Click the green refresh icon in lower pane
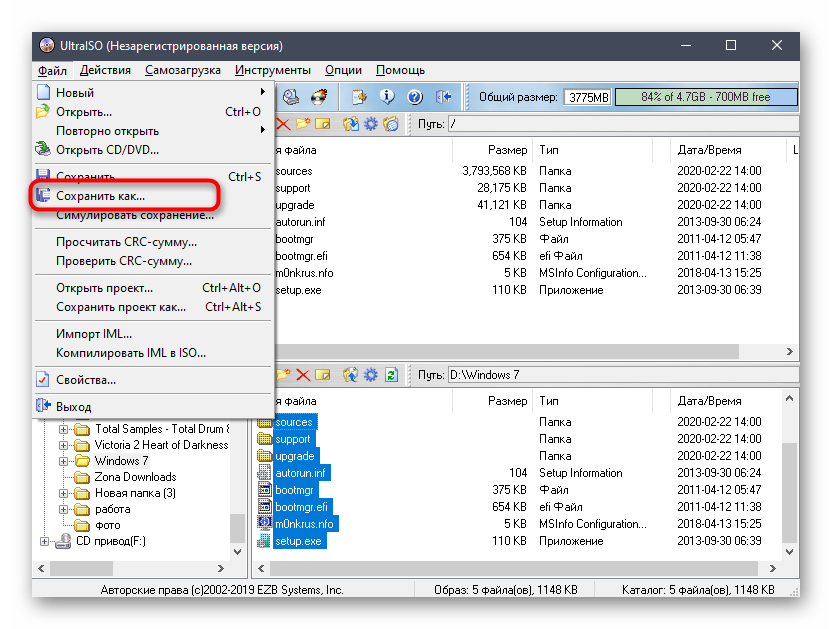The height and width of the screenshot is (629, 832). tap(391, 375)
